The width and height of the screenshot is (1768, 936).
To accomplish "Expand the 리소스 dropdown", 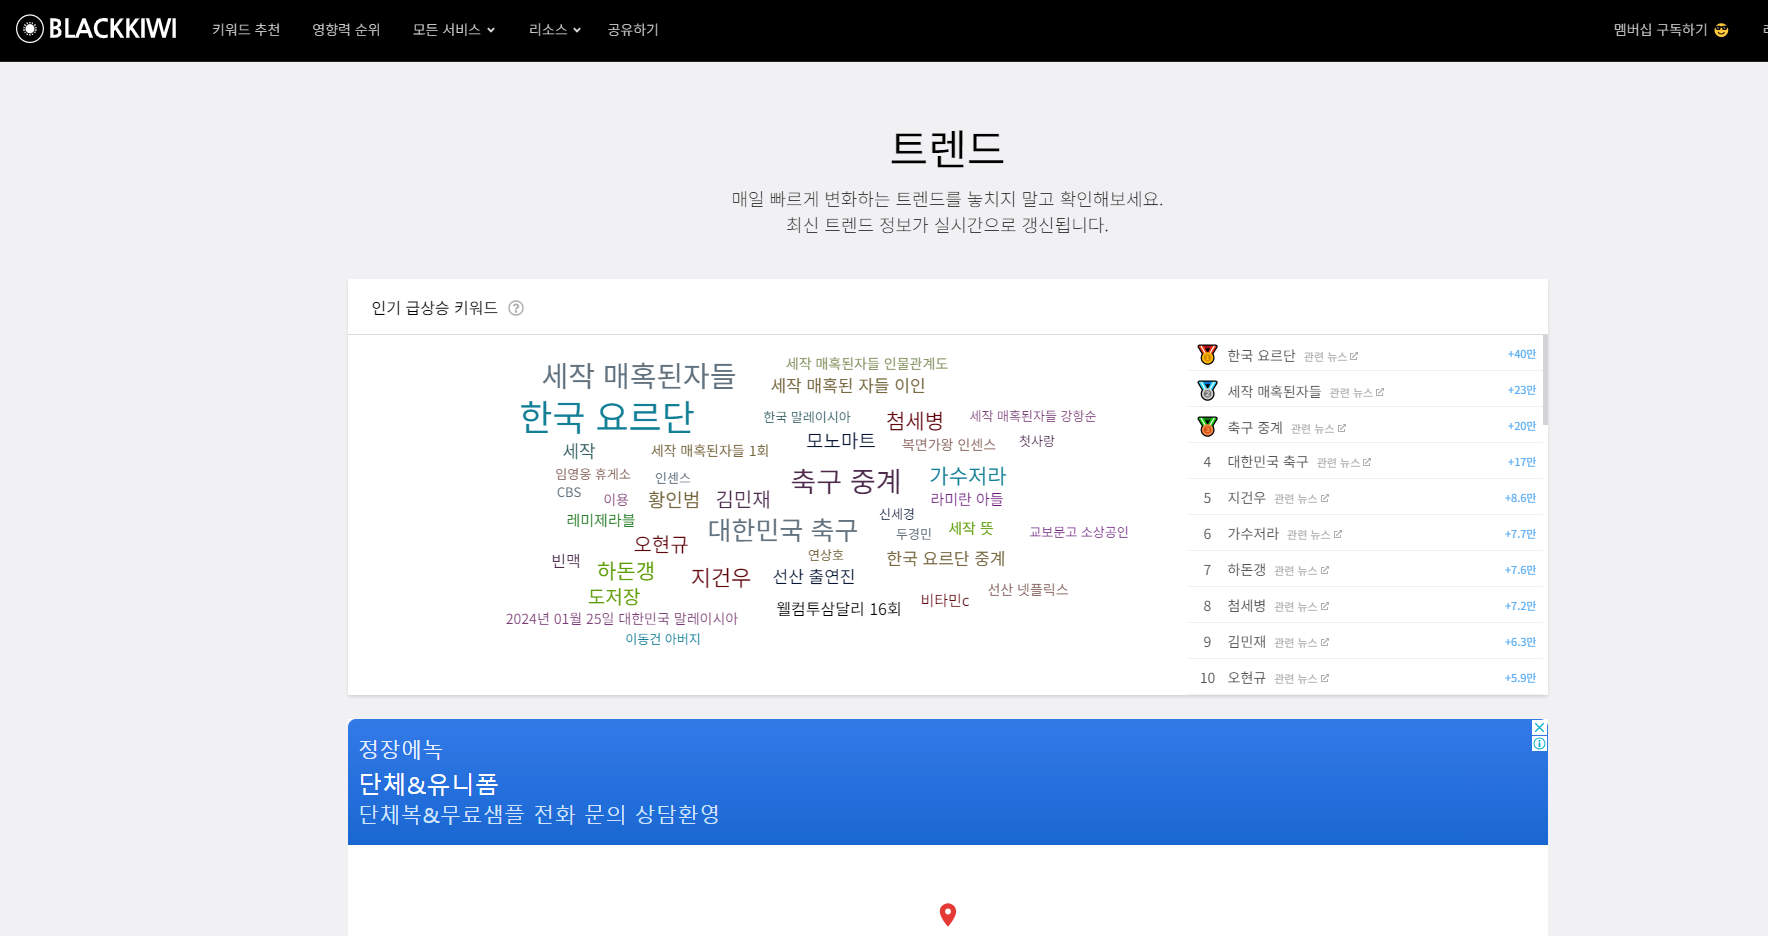I will 553,29.
